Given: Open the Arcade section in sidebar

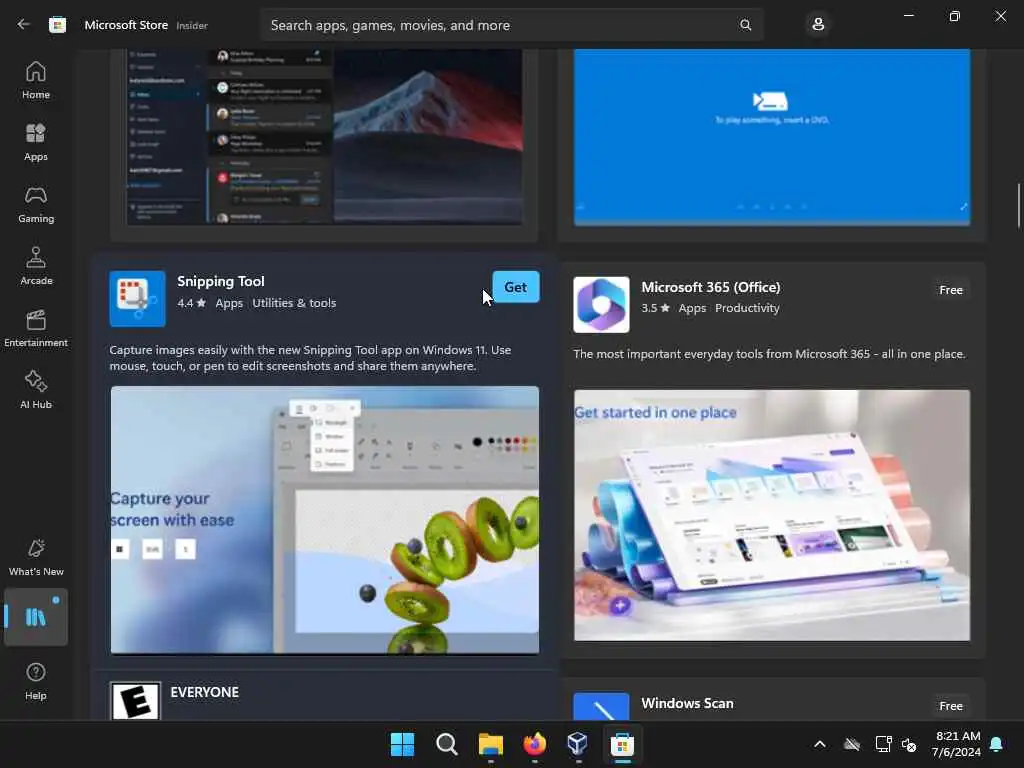Looking at the screenshot, I should (x=36, y=266).
